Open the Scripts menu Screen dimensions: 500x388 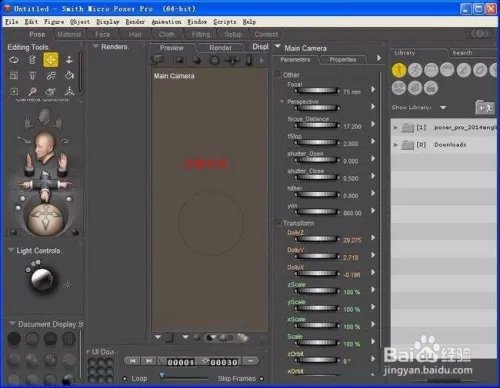click(225, 22)
